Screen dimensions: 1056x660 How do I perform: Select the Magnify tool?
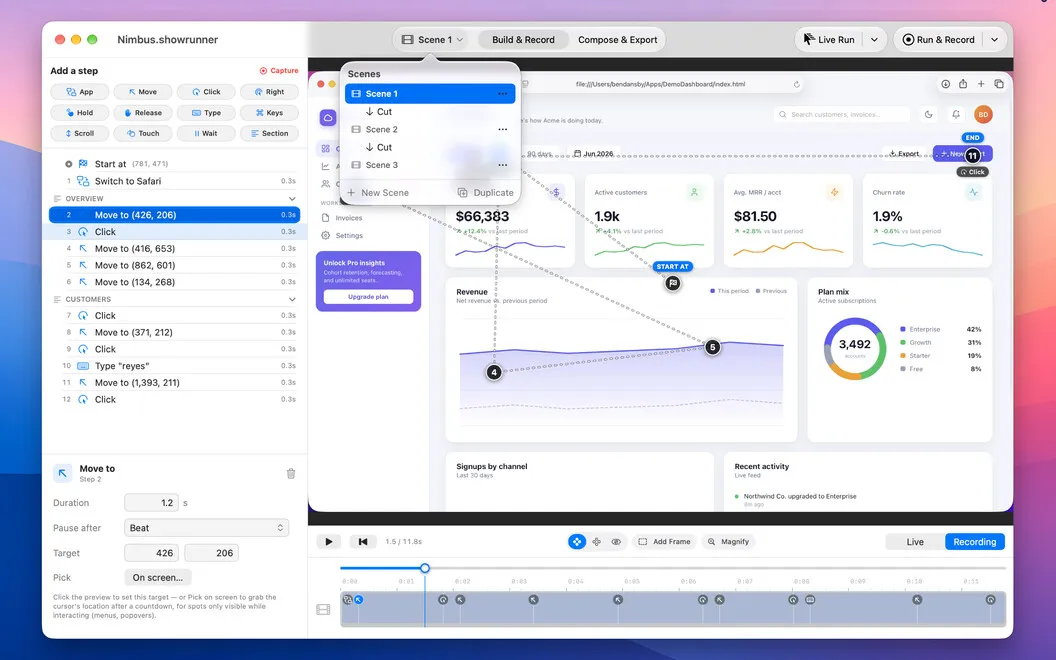(x=727, y=541)
